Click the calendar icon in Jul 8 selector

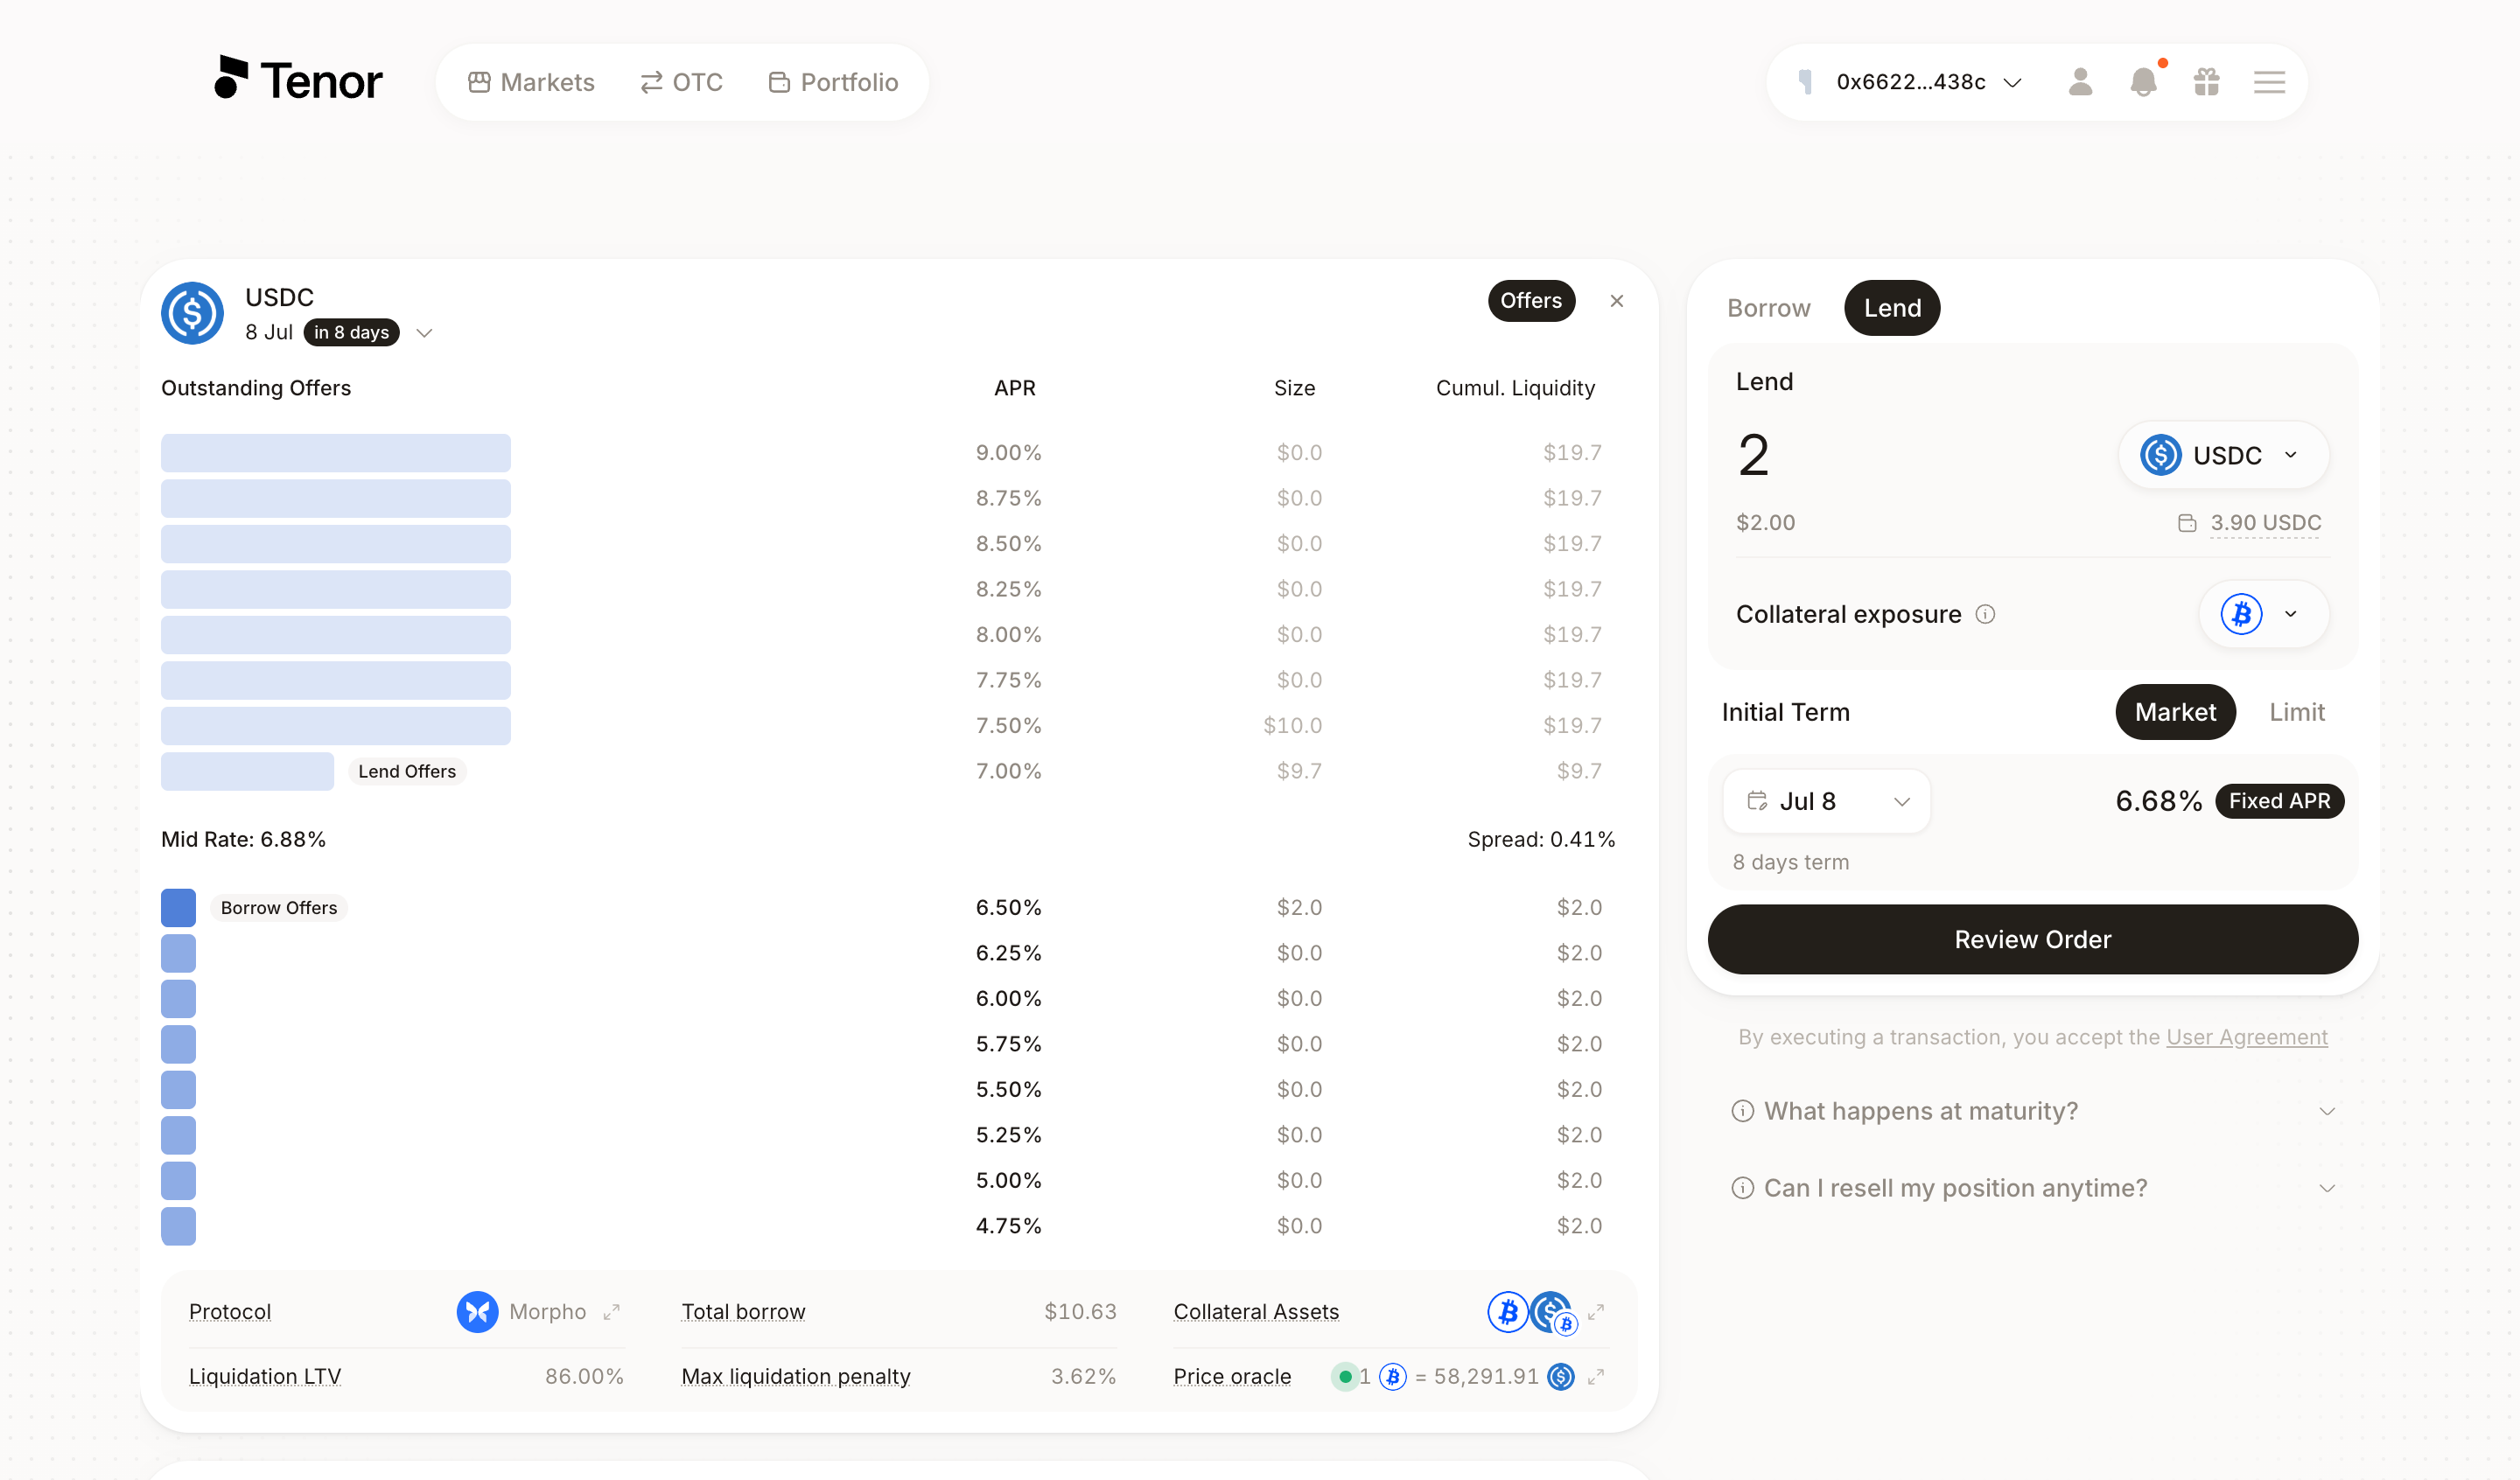pyautogui.click(x=1757, y=801)
